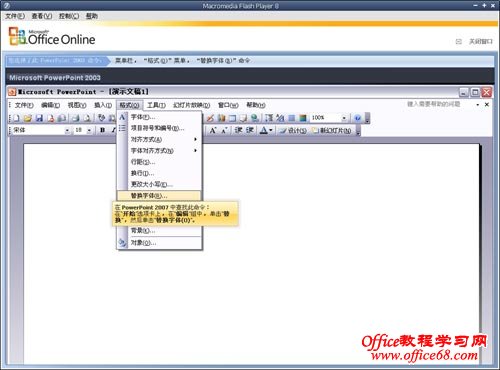Click the Increase Indent icon
The height and width of the screenshot is (370, 500).
(250, 130)
